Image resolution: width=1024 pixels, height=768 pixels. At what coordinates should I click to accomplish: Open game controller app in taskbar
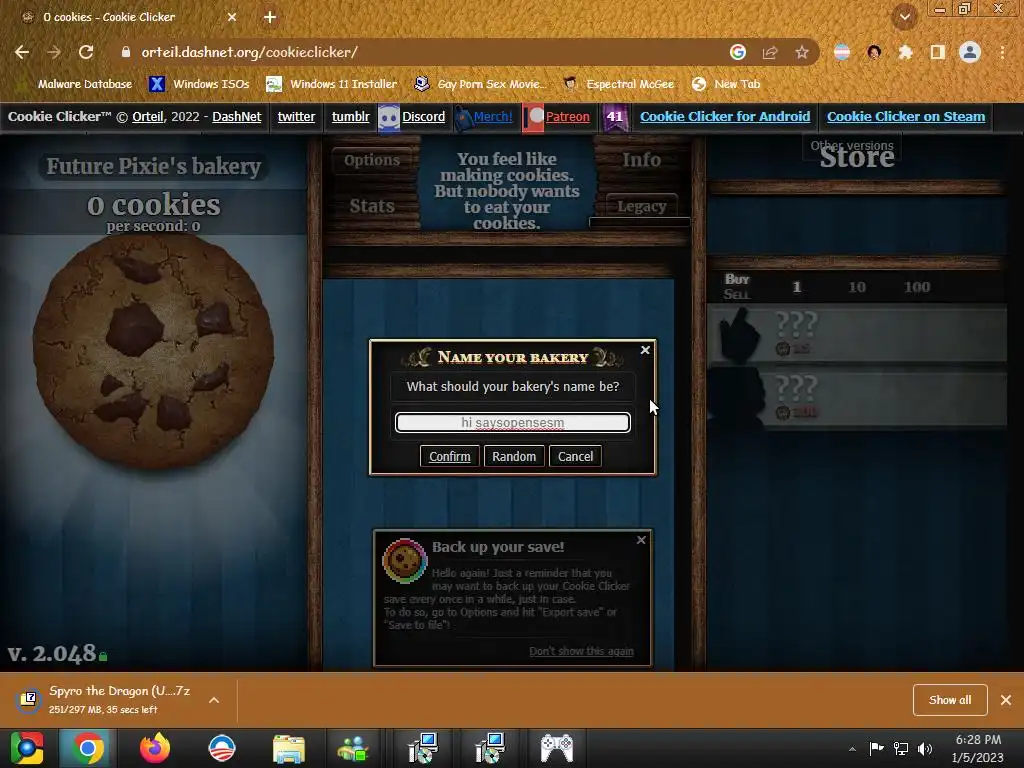(x=557, y=748)
